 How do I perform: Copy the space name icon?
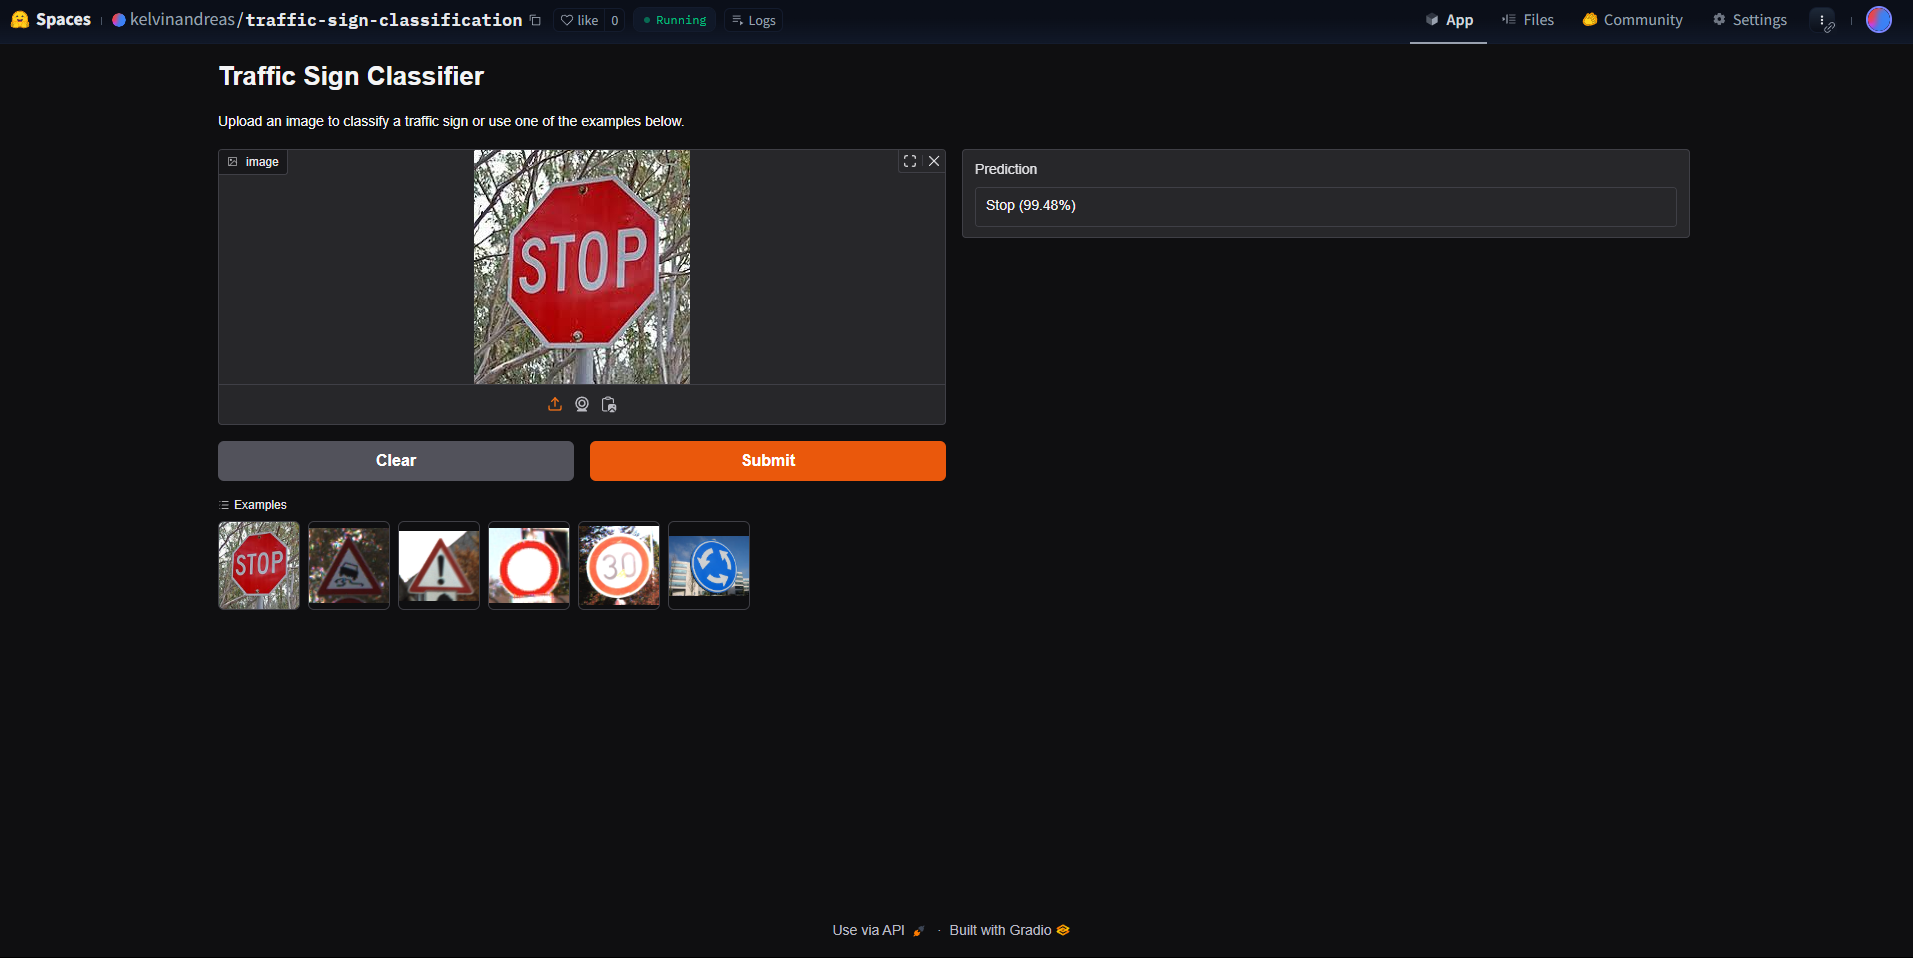coord(535,20)
